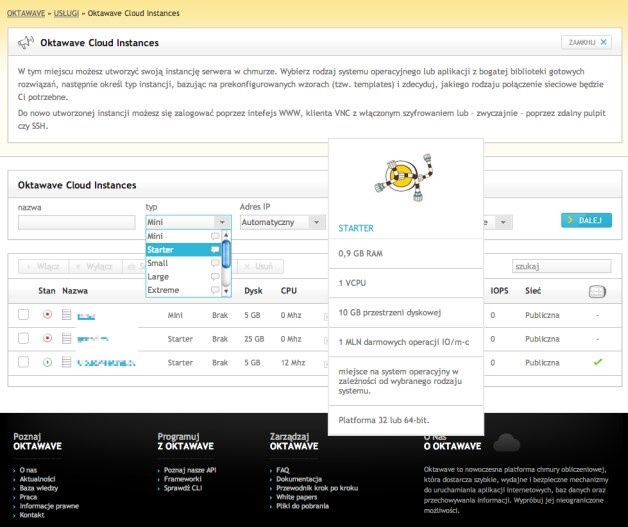Click the DALEJ button

586,220
